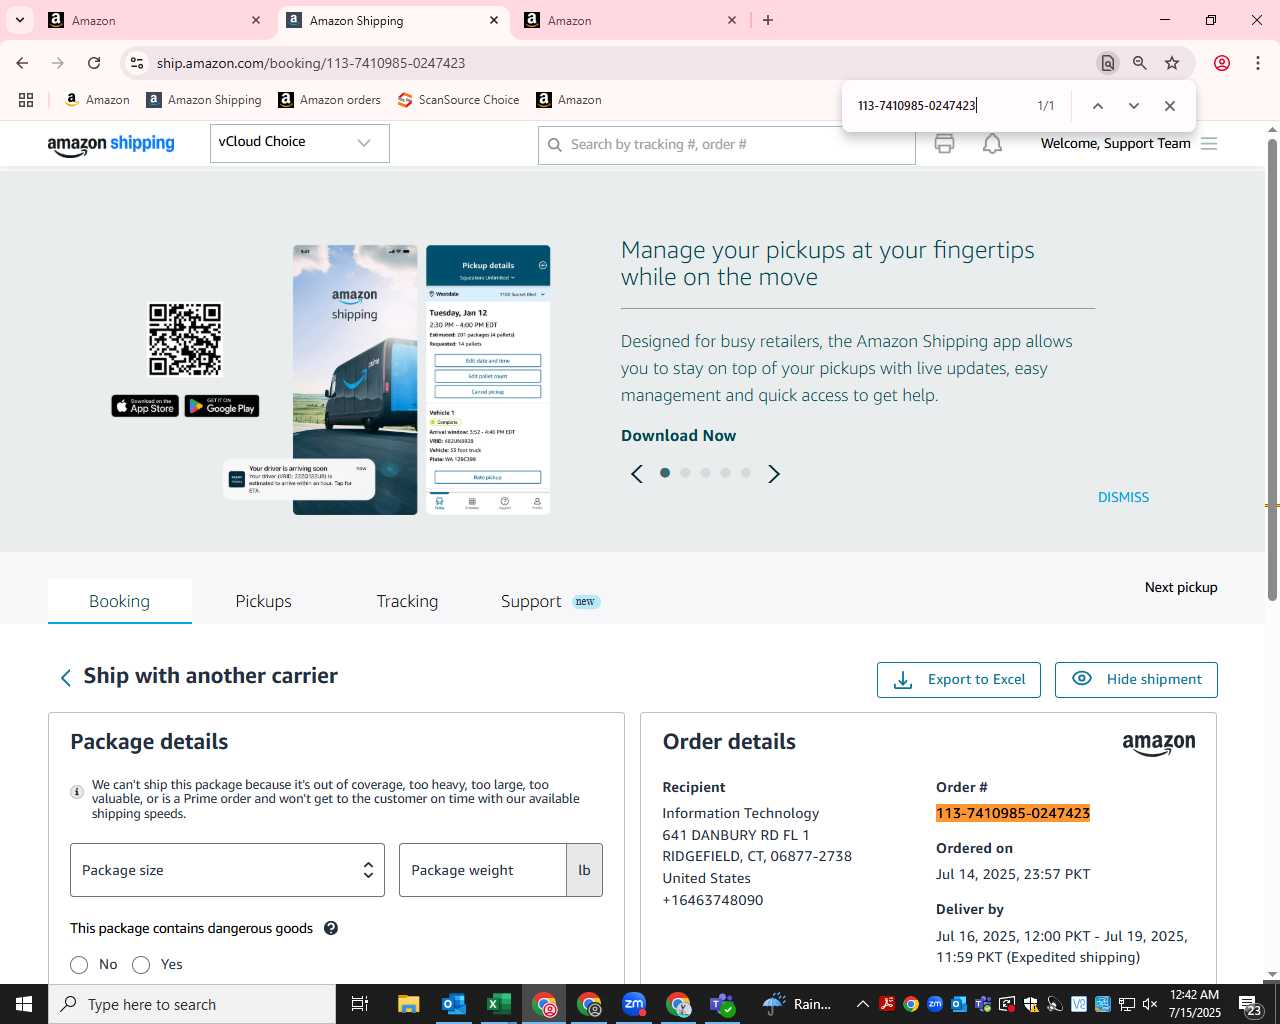
Task: Close the find bar
Action: 1170,106
